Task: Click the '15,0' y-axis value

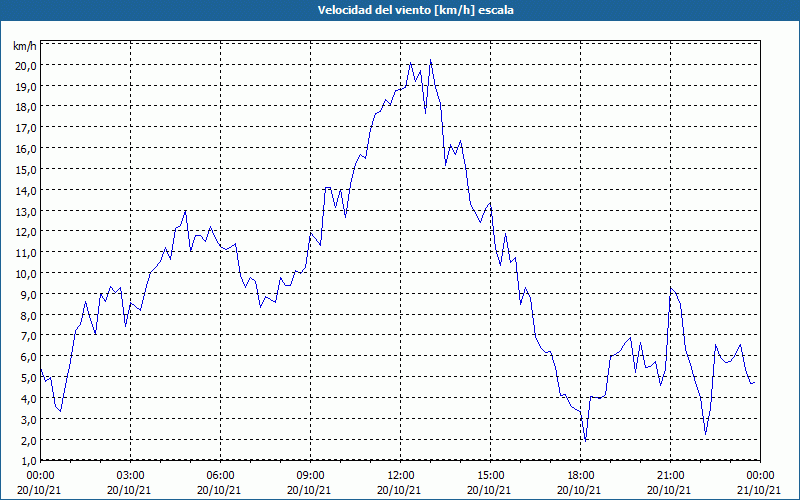Action: 26,170
